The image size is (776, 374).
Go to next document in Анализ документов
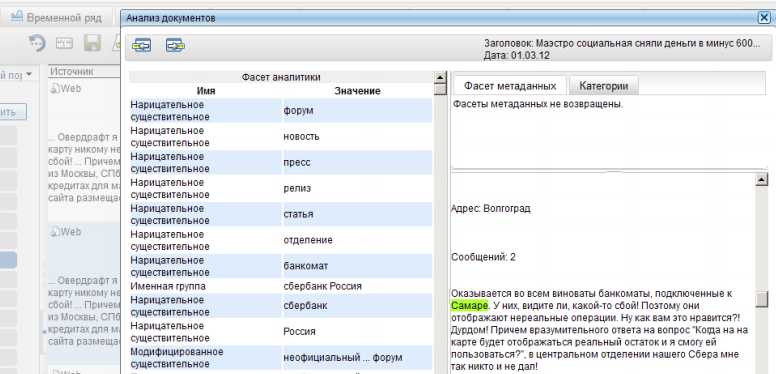[175, 46]
